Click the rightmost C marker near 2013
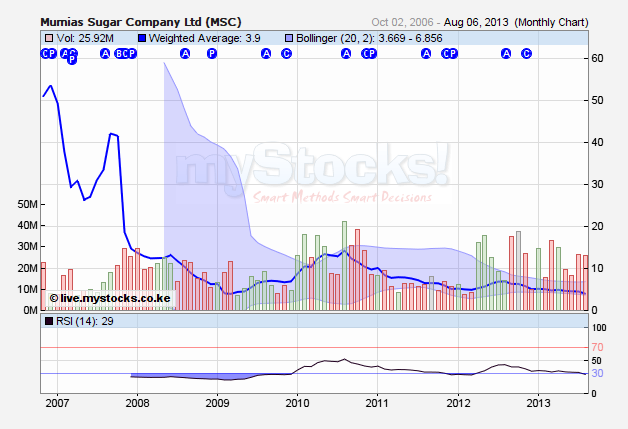The width and height of the screenshot is (628, 429). (x=526, y=53)
